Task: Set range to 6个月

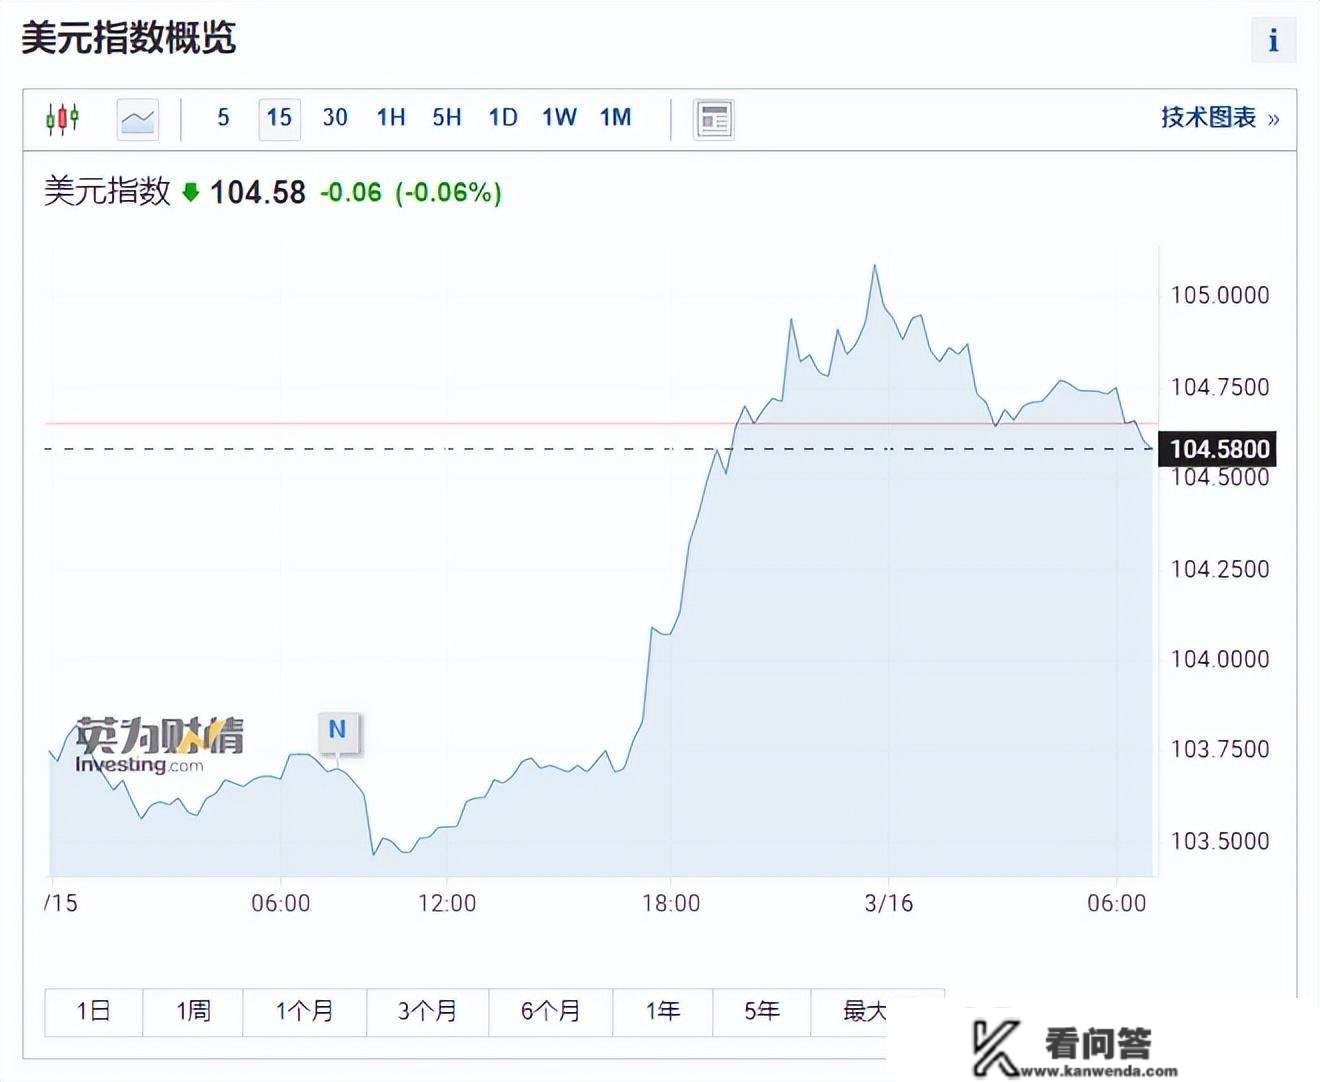Action: pos(550,1012)
